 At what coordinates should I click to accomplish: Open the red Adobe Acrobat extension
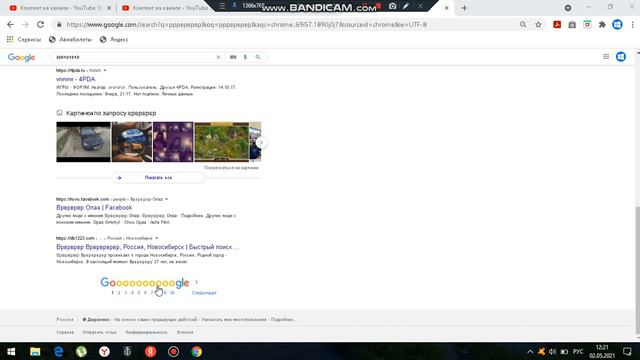pyautogui.click(x=557, y=24)
